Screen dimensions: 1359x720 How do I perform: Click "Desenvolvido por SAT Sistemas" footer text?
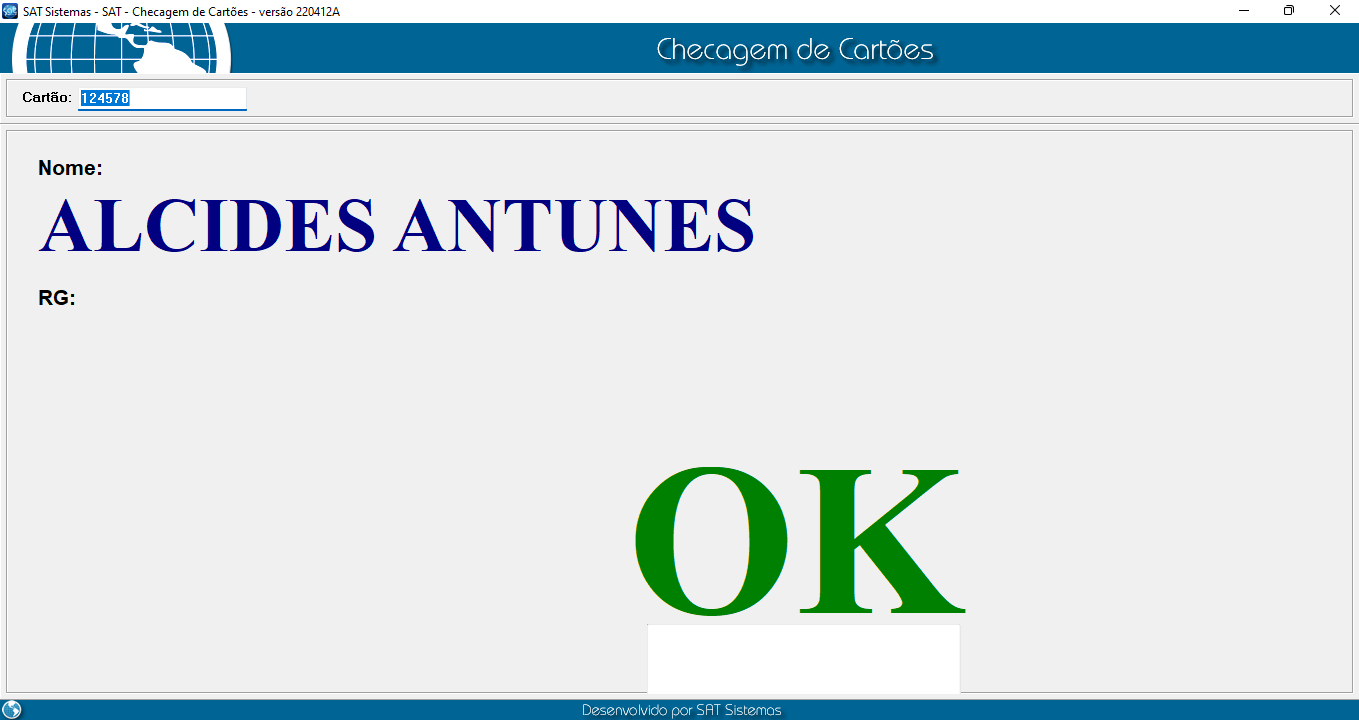pyautogui.click(x=681, y=710)
